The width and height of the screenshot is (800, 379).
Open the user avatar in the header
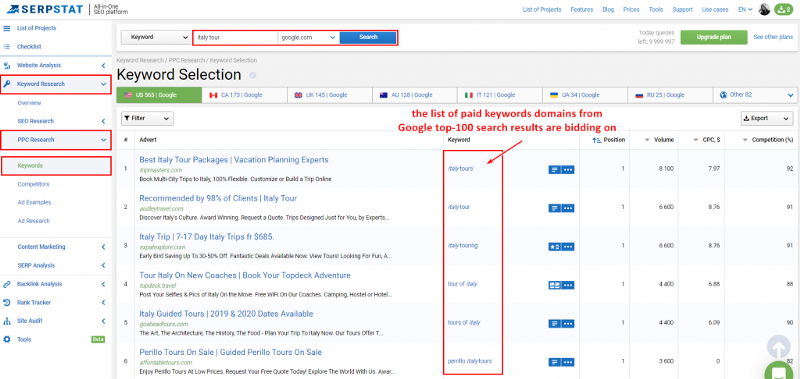pos(764,9)
